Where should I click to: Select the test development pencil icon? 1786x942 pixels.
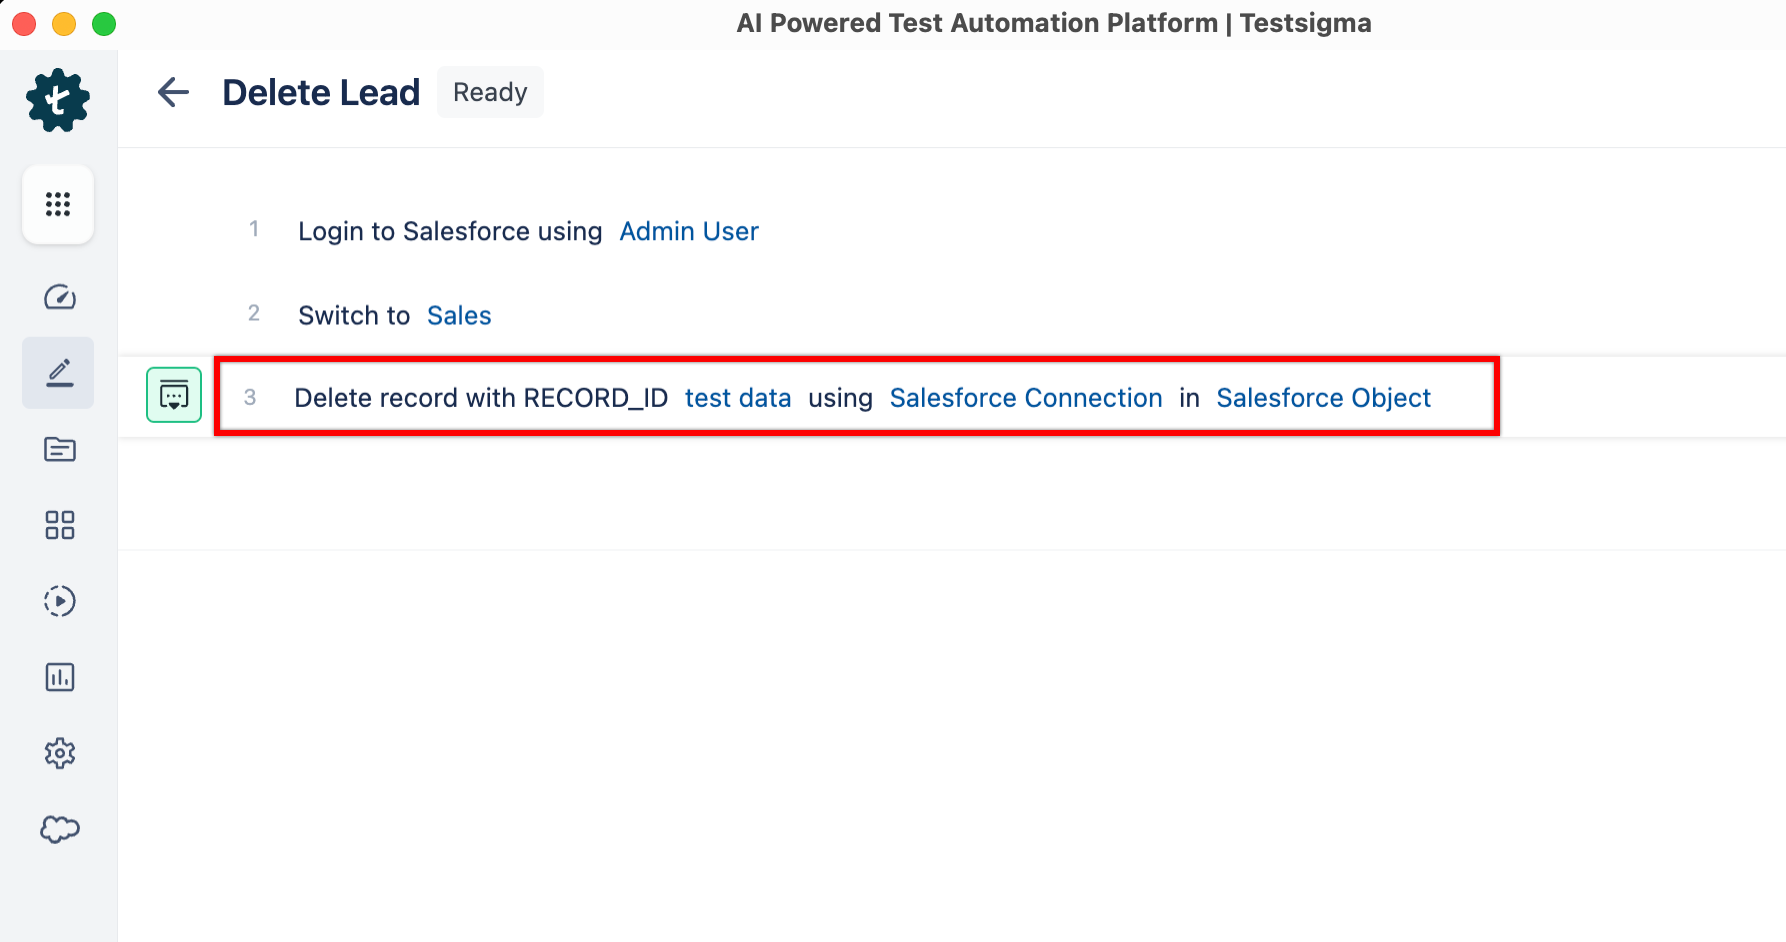coord(59,373)
